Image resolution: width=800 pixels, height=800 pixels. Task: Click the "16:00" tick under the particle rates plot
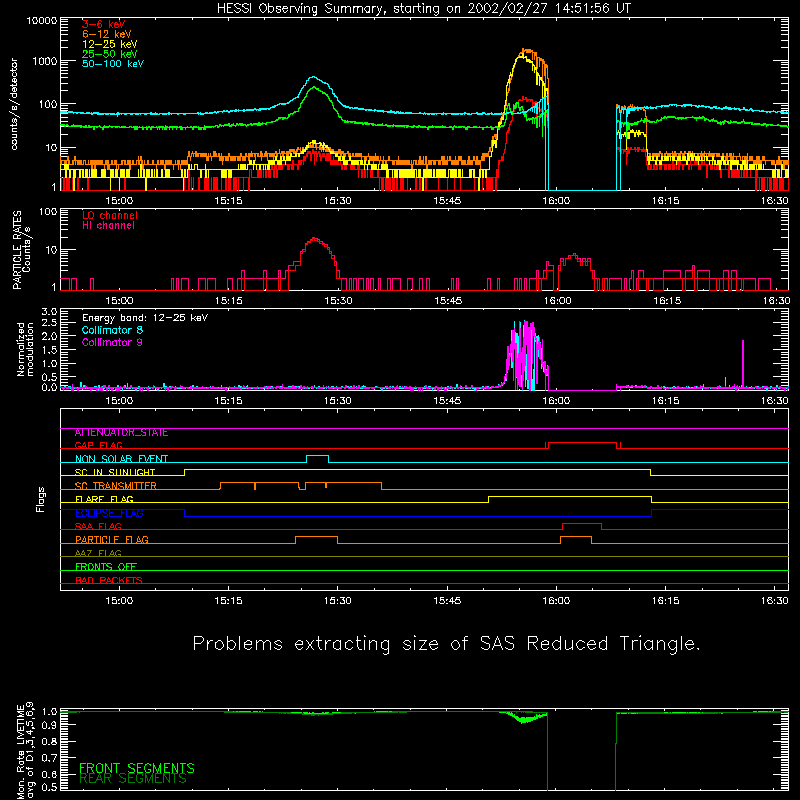[x=557, y=301]
